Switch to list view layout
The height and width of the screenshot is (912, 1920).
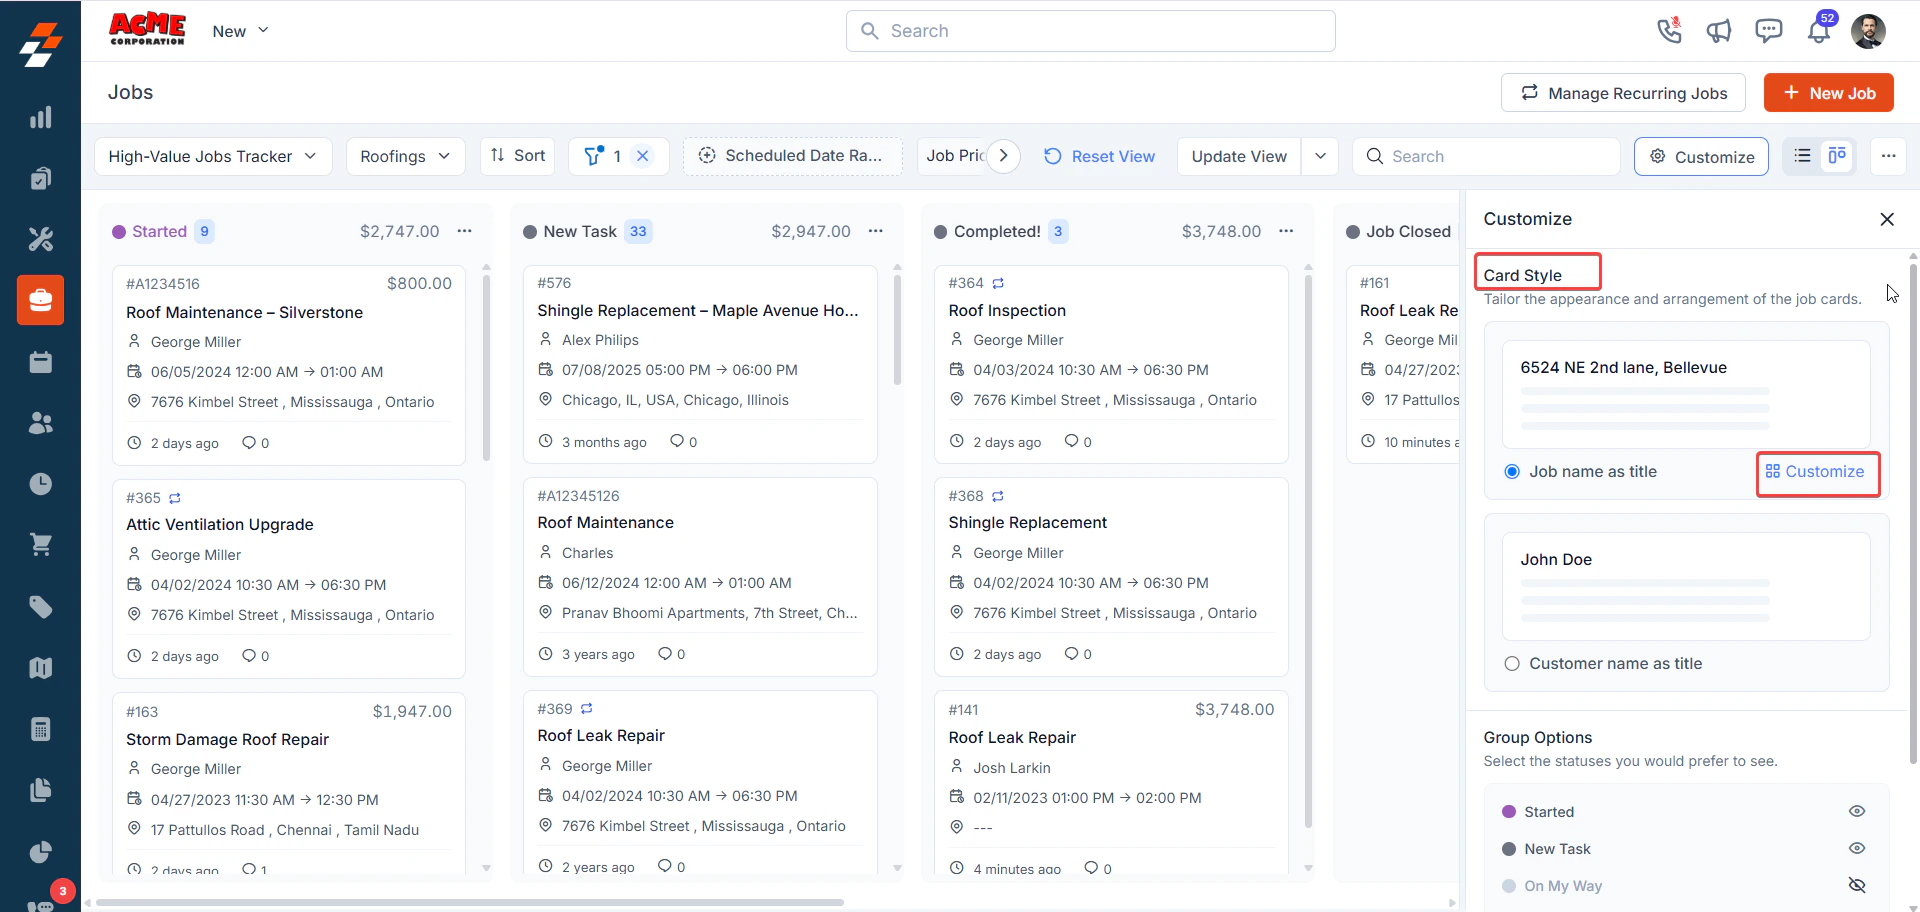1803,156
